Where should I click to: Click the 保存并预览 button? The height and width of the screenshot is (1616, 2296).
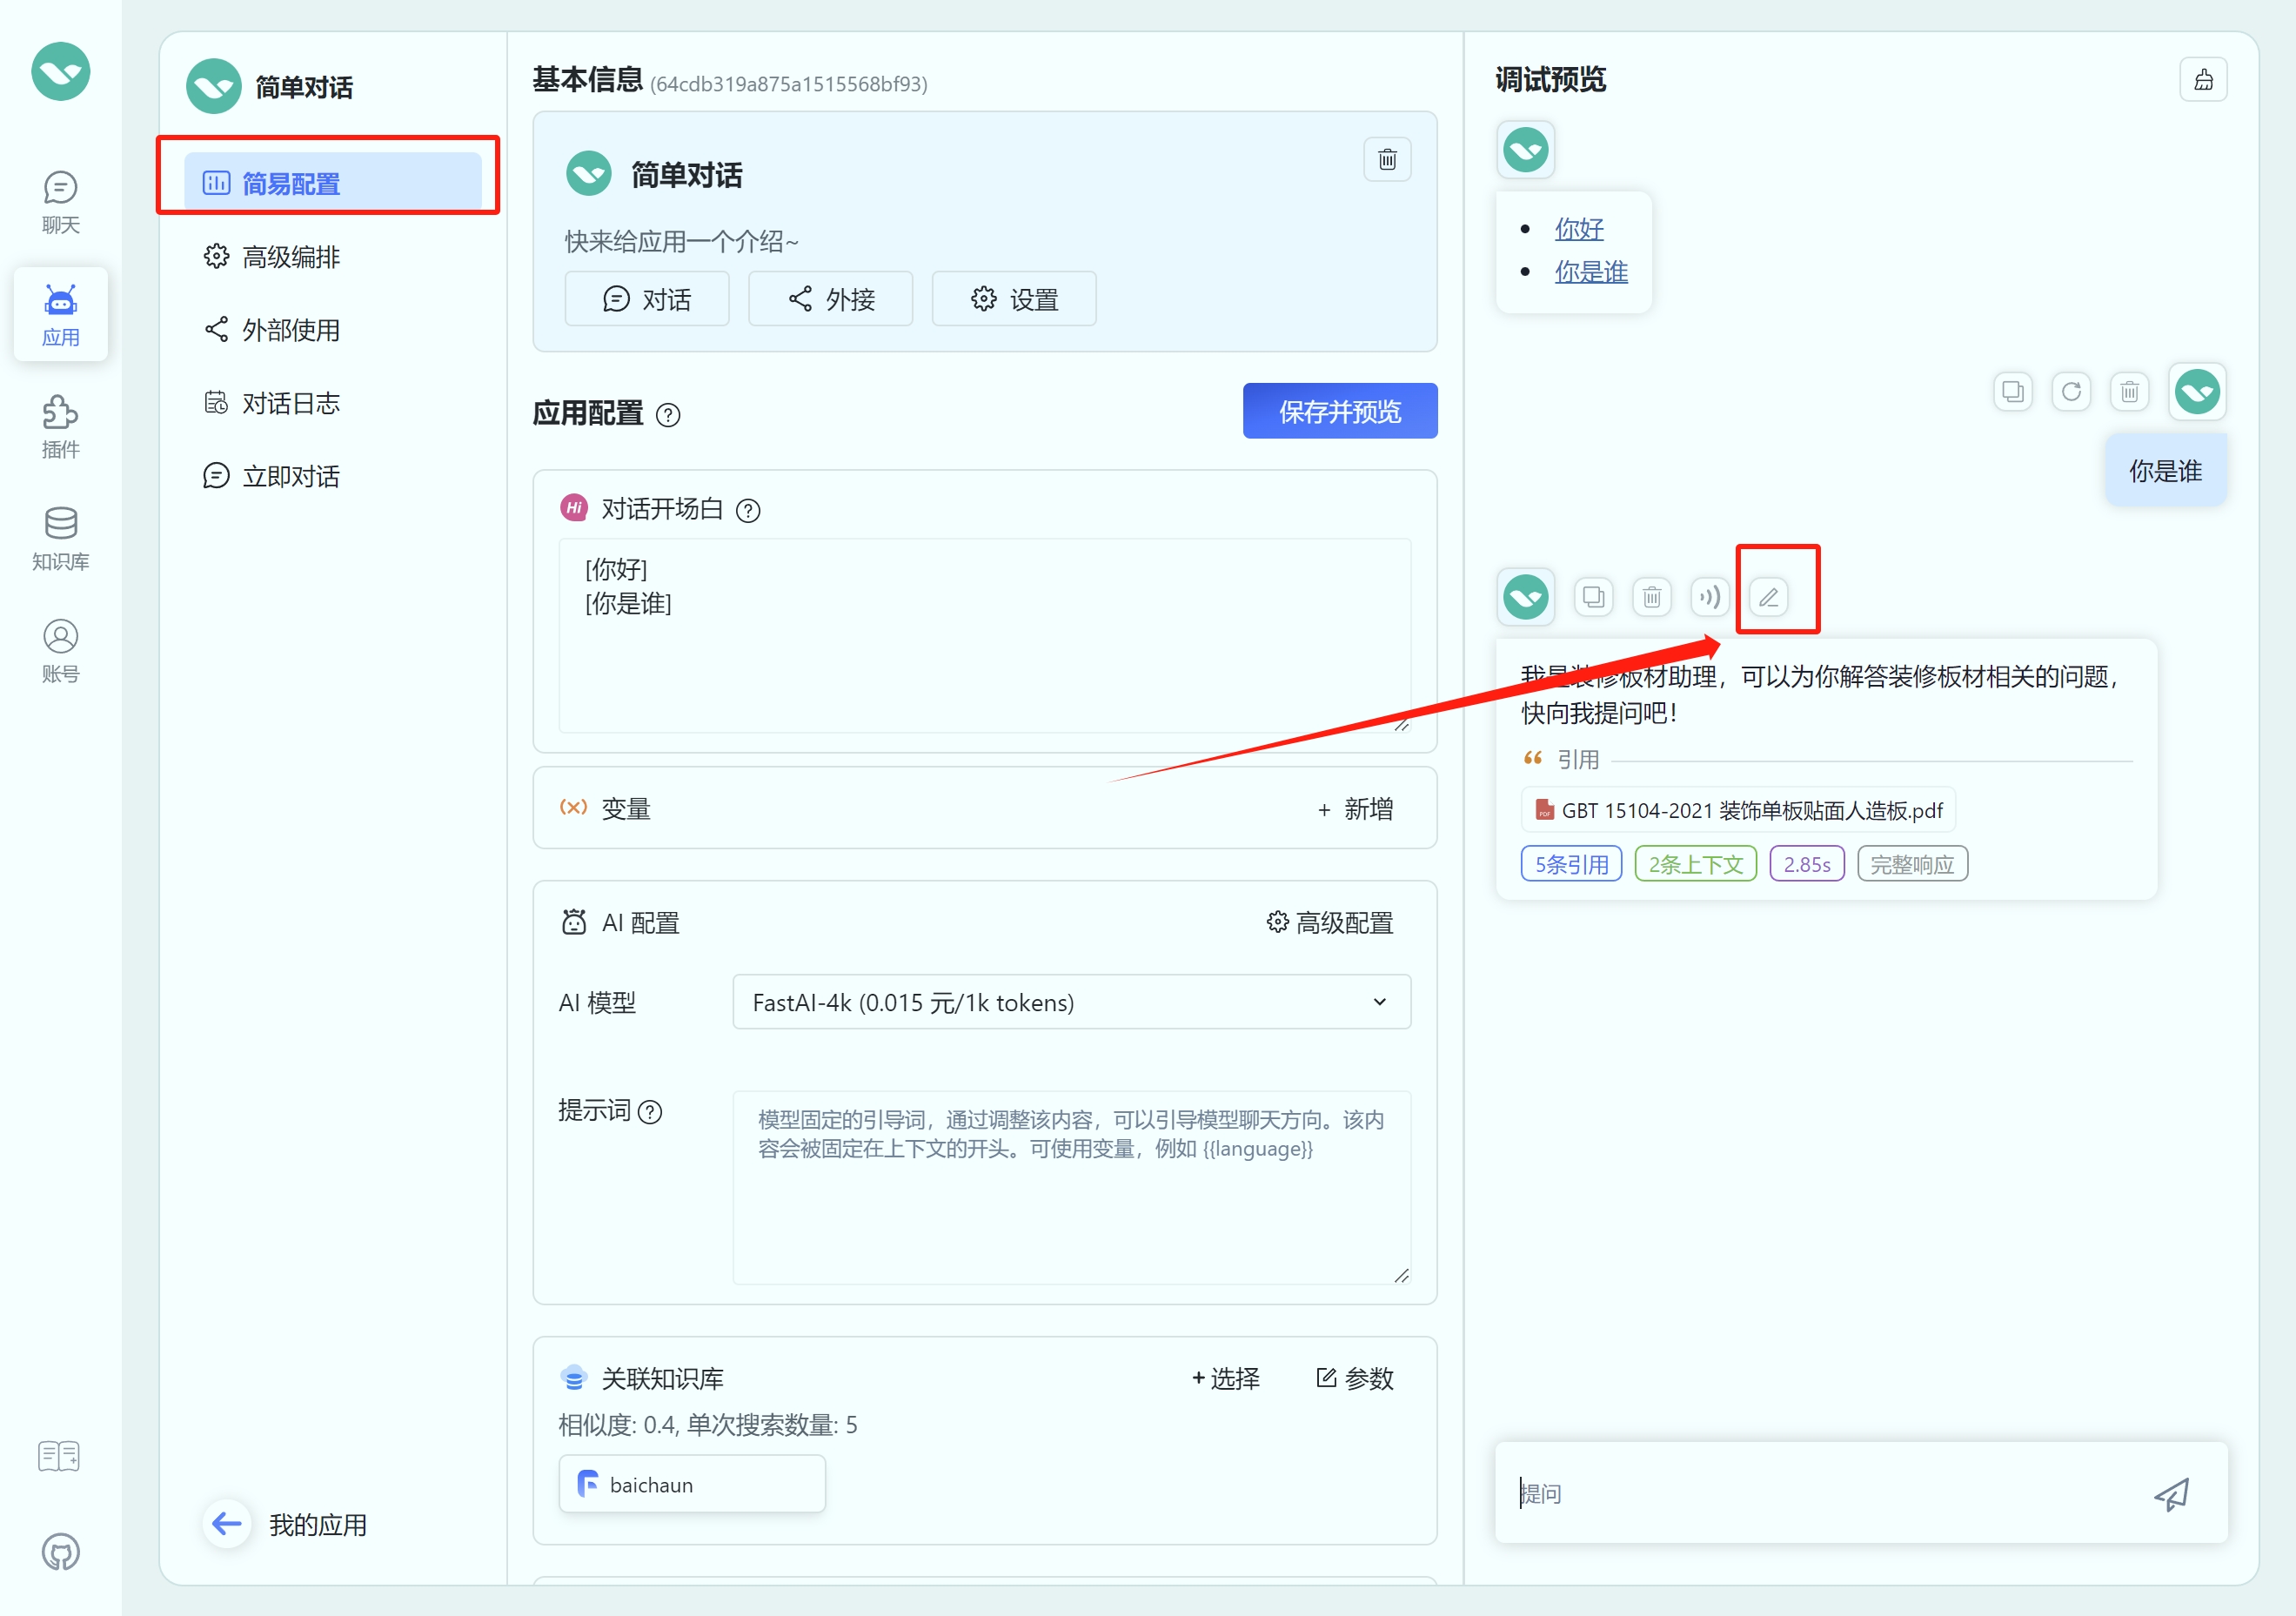(x=1339, y=411)
